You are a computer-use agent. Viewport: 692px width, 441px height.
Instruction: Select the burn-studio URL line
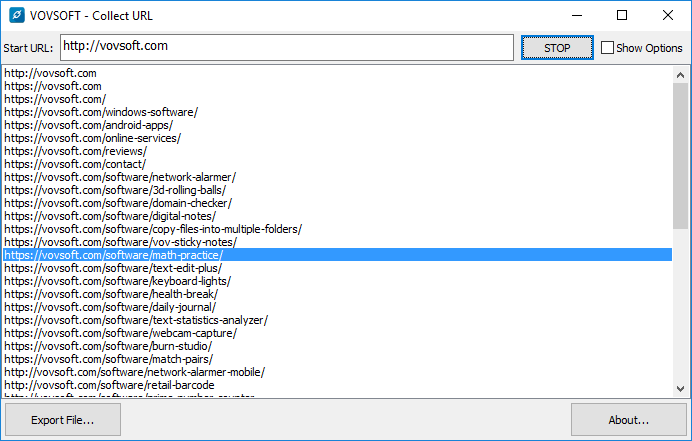click(108, 346)
